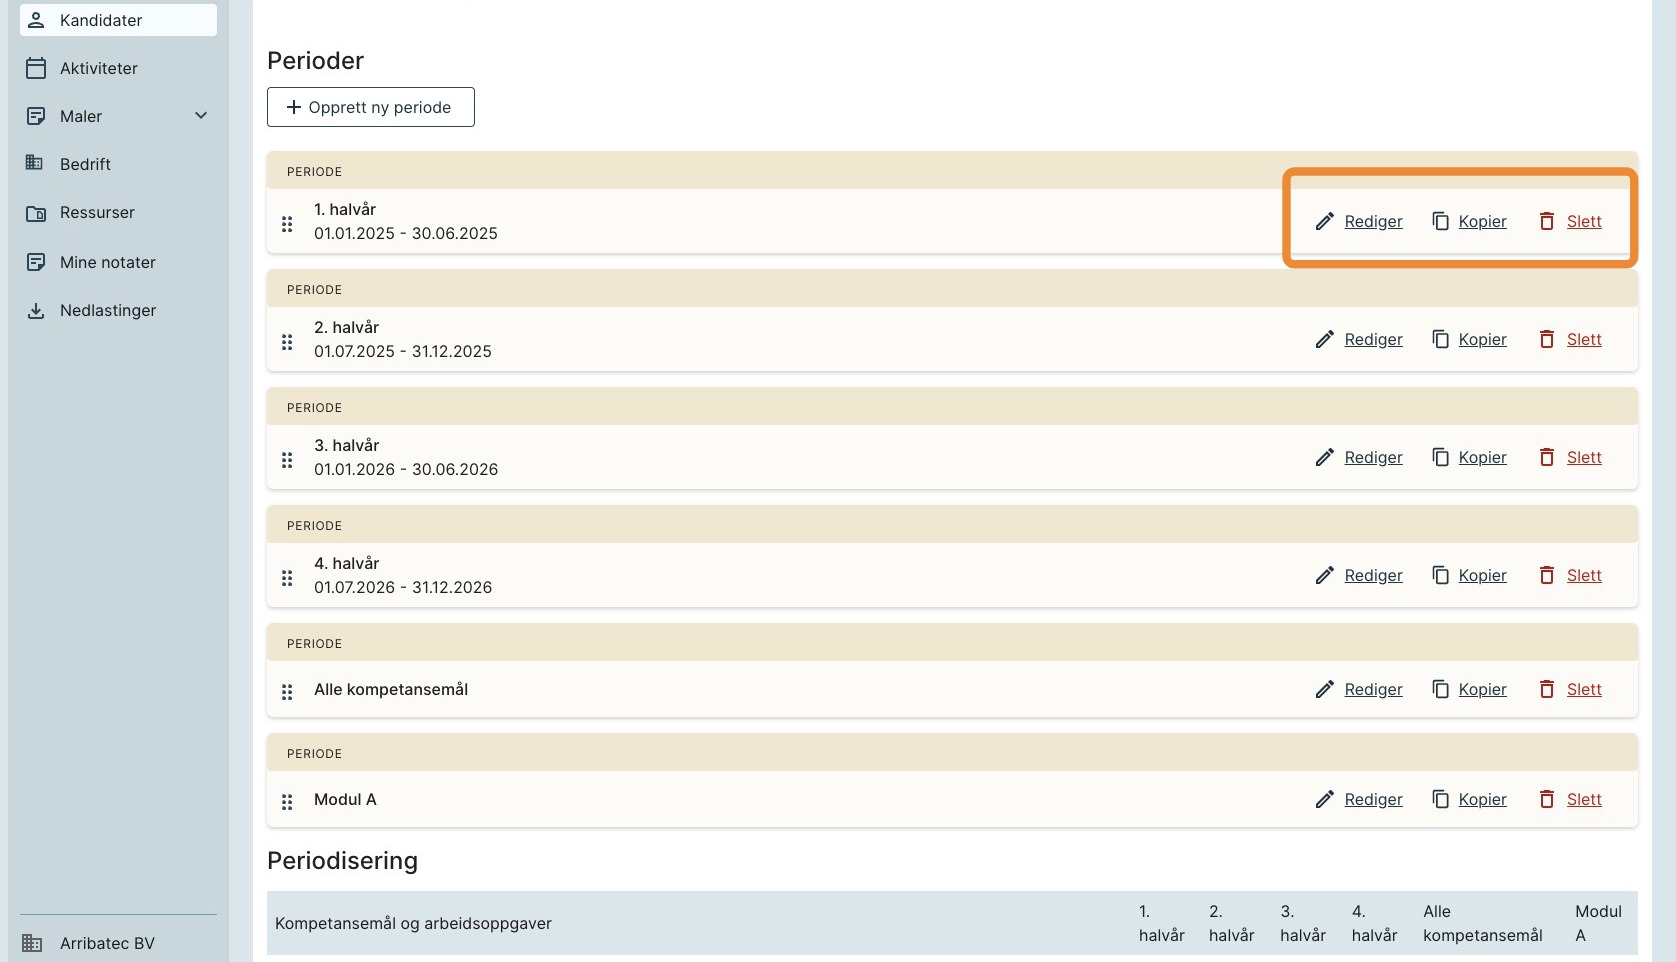Open Mine notater section

tap(107, 262)
